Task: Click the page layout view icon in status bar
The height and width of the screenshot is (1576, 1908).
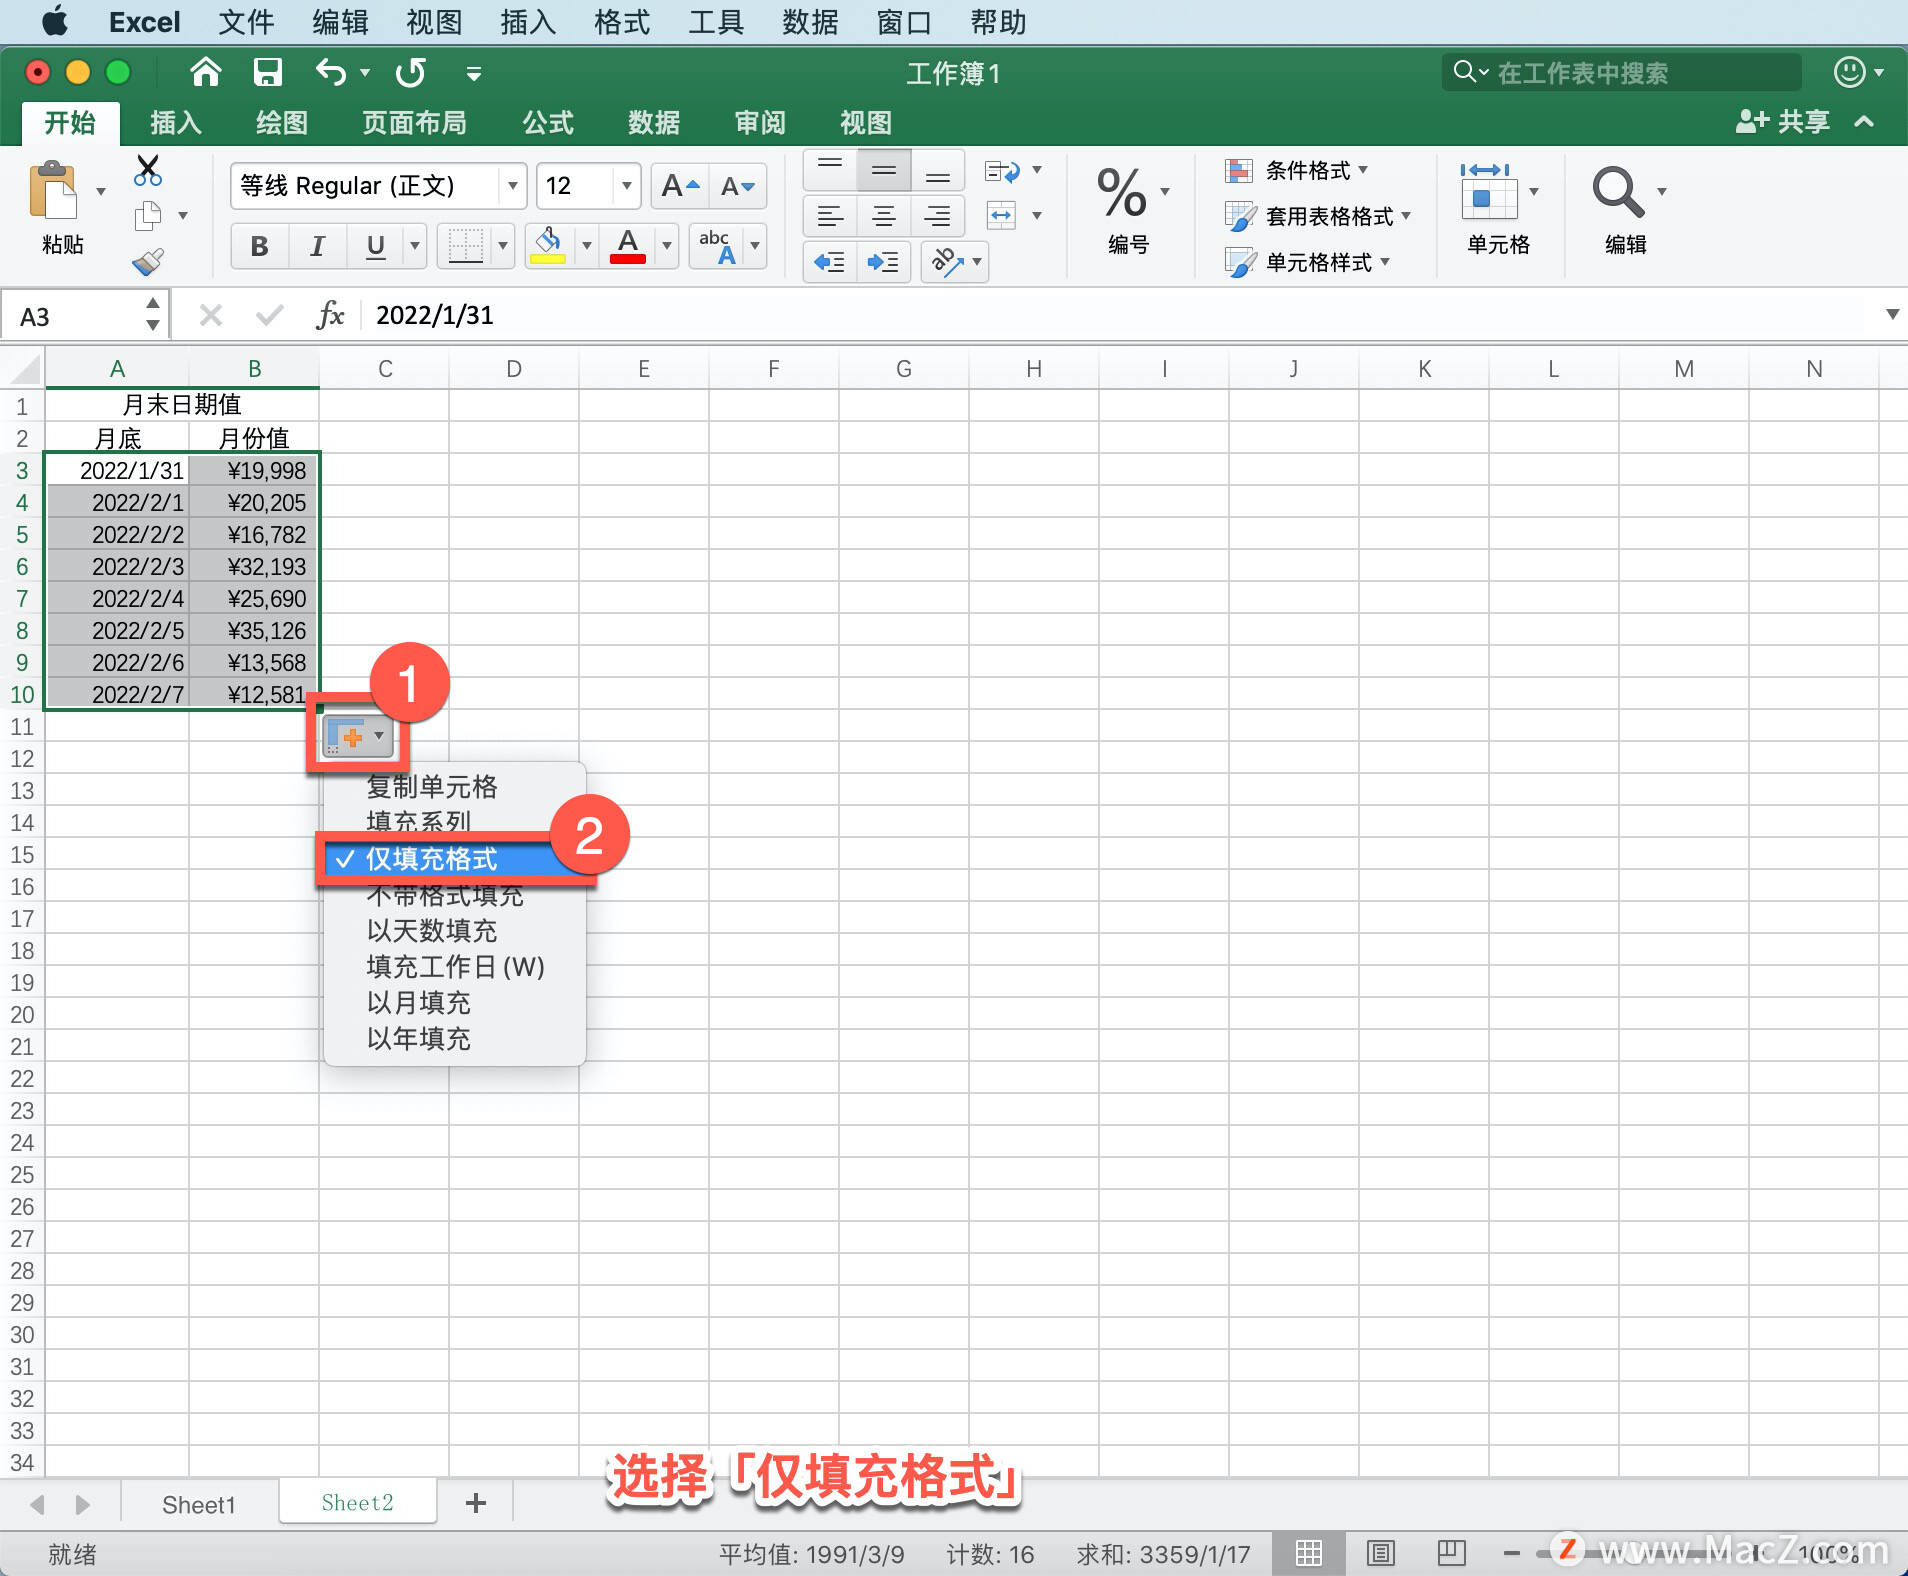Action: 1380,1553
